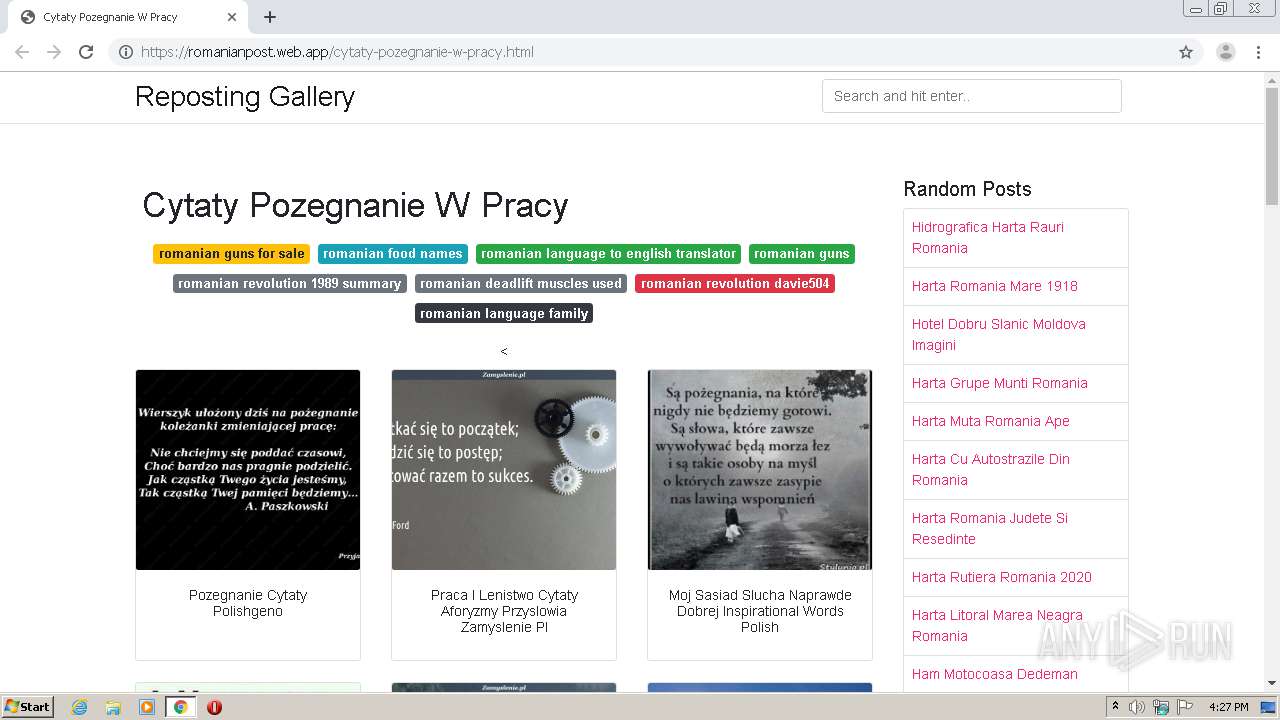This screenshot has height=720, width=1280.
Task: Click the romanian food names tag
Action: [x=393, y=254]
